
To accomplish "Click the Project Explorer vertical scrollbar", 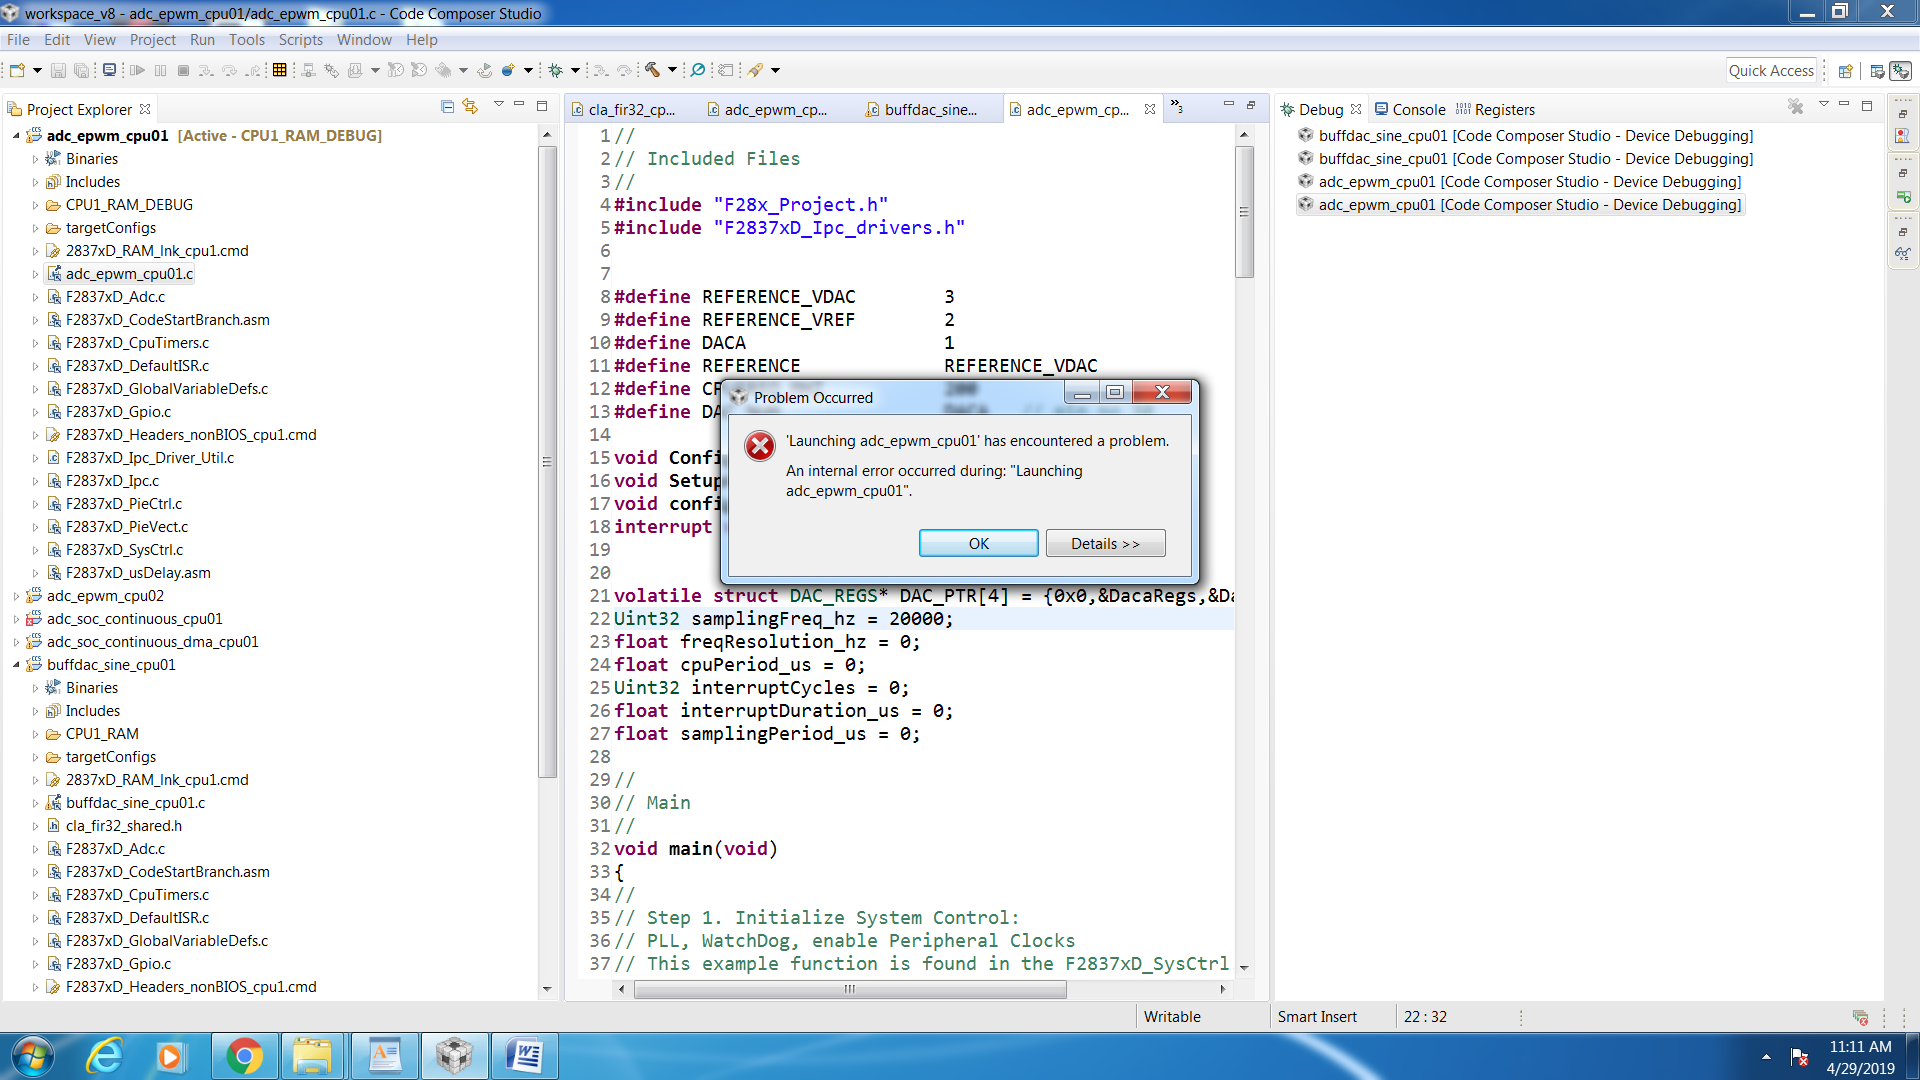I will click(x=547, y=460).
